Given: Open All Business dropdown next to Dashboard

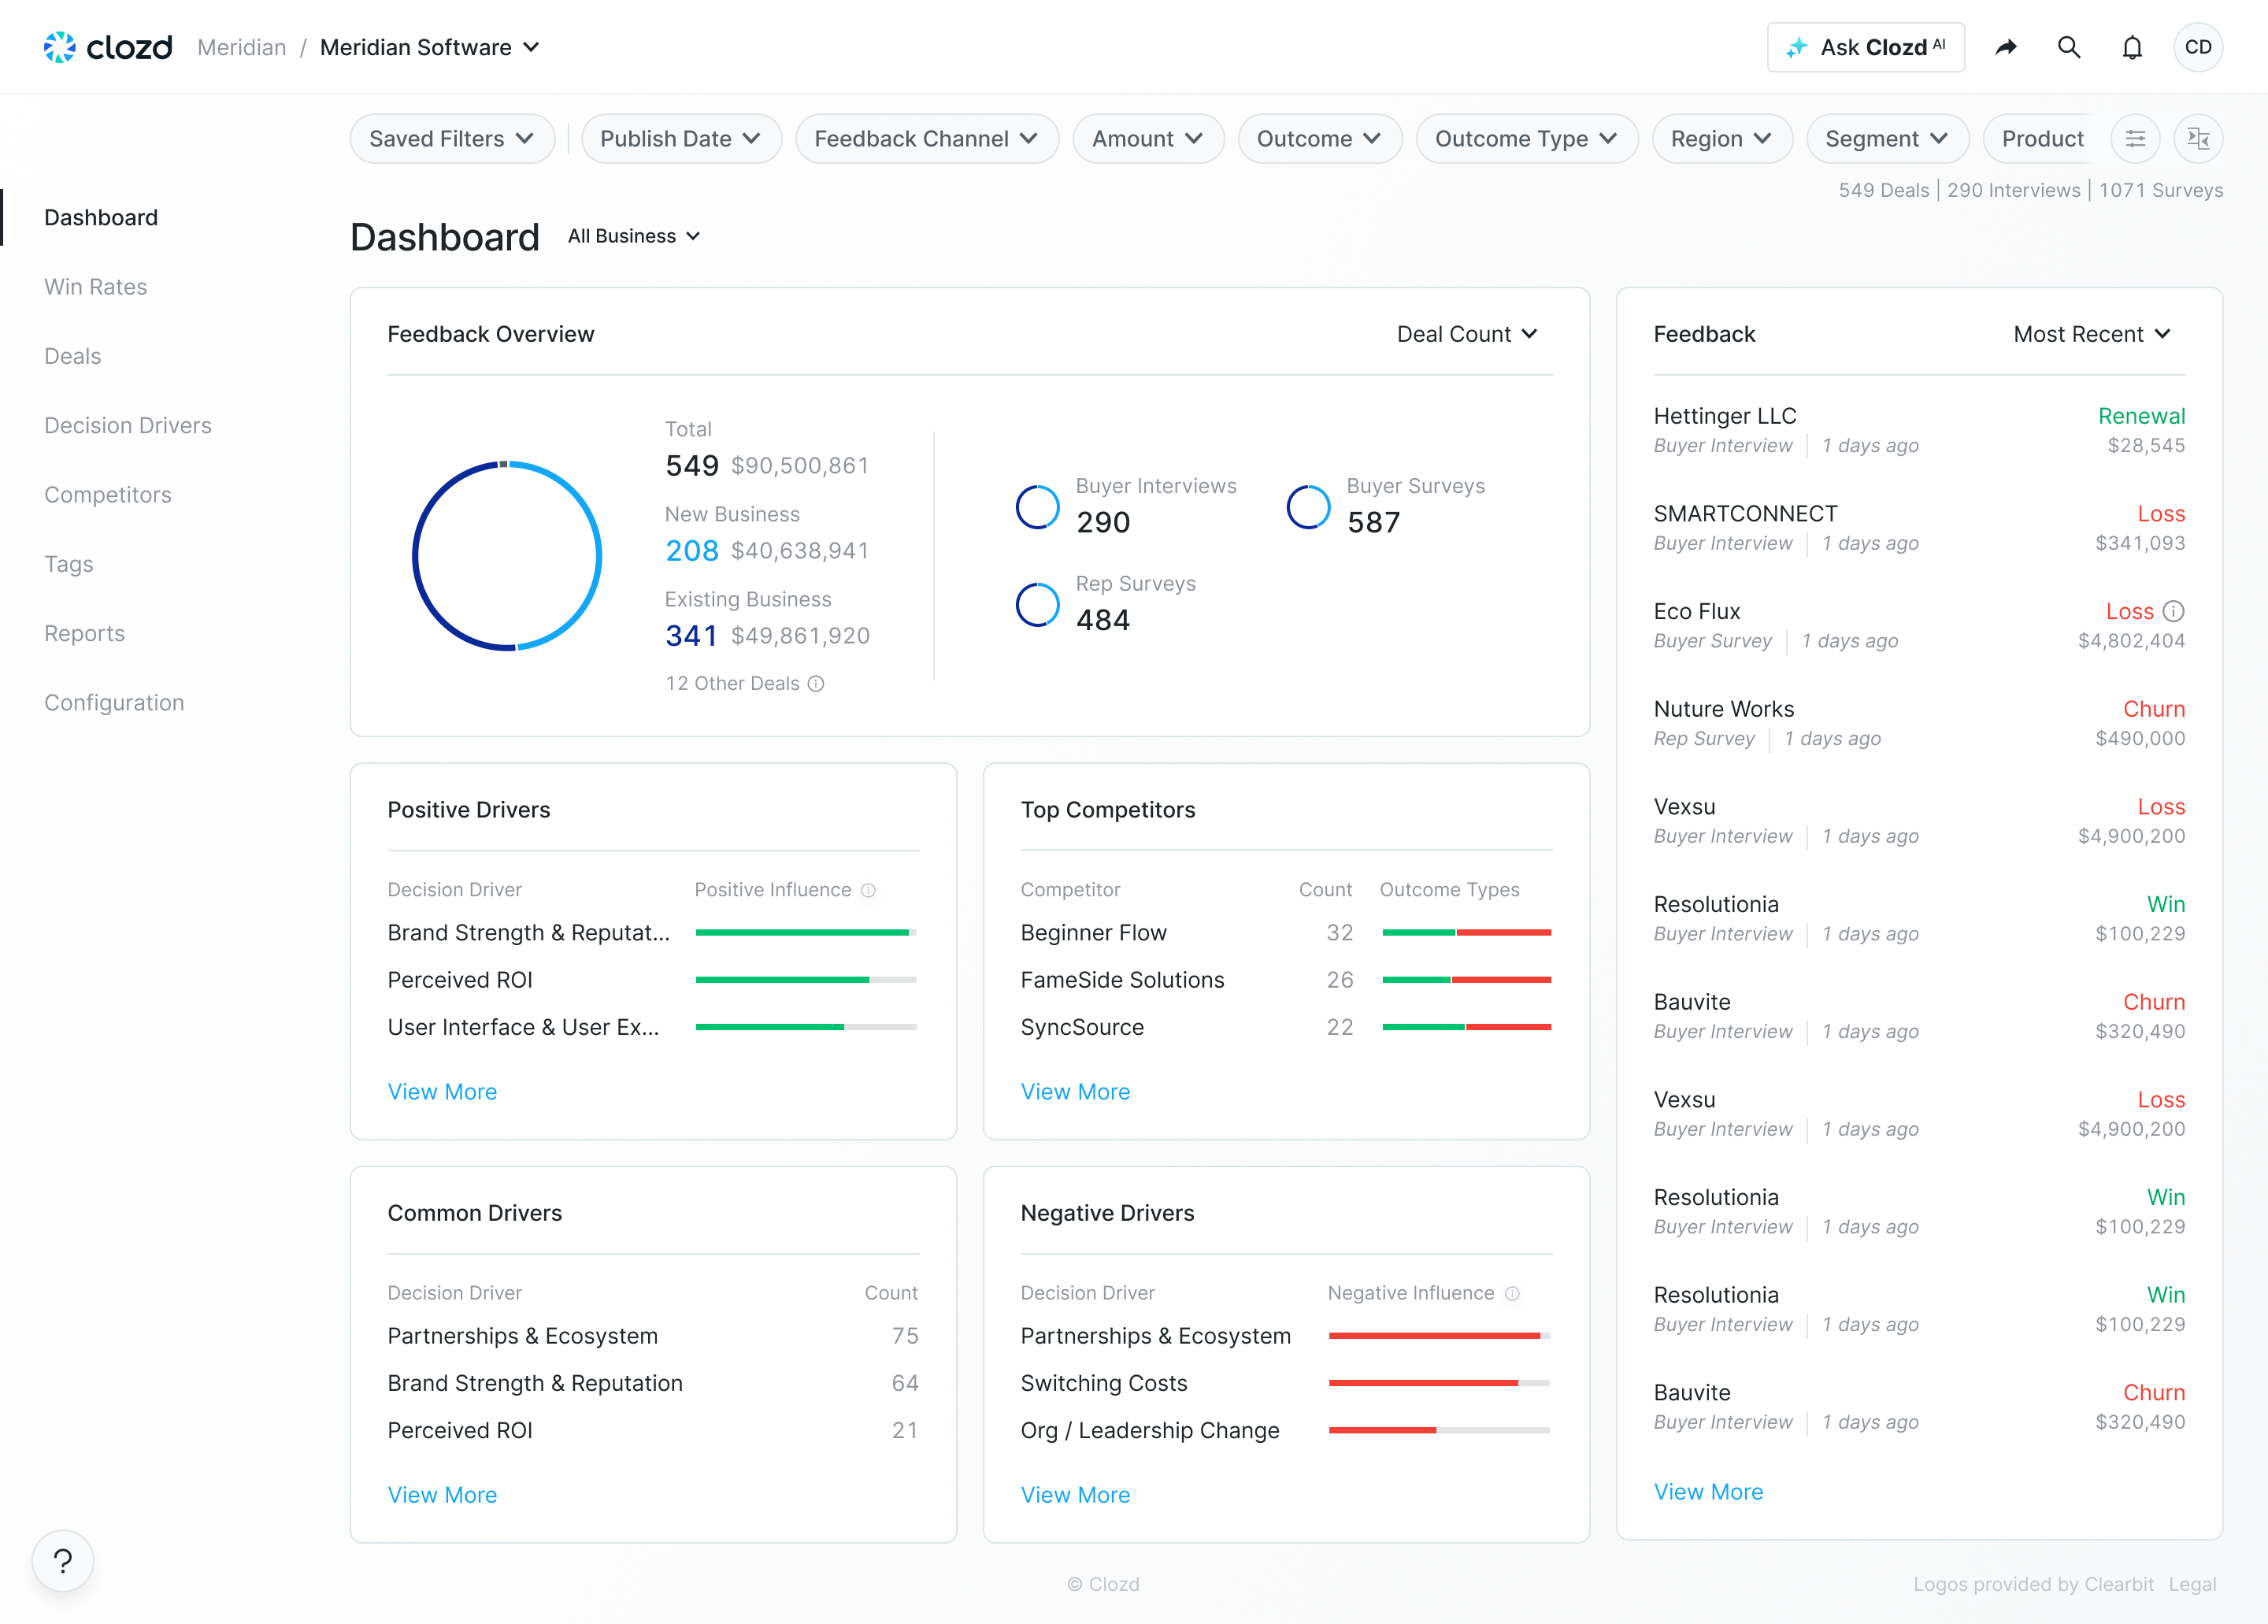Looking at the screenshot, I should [633, 236].
